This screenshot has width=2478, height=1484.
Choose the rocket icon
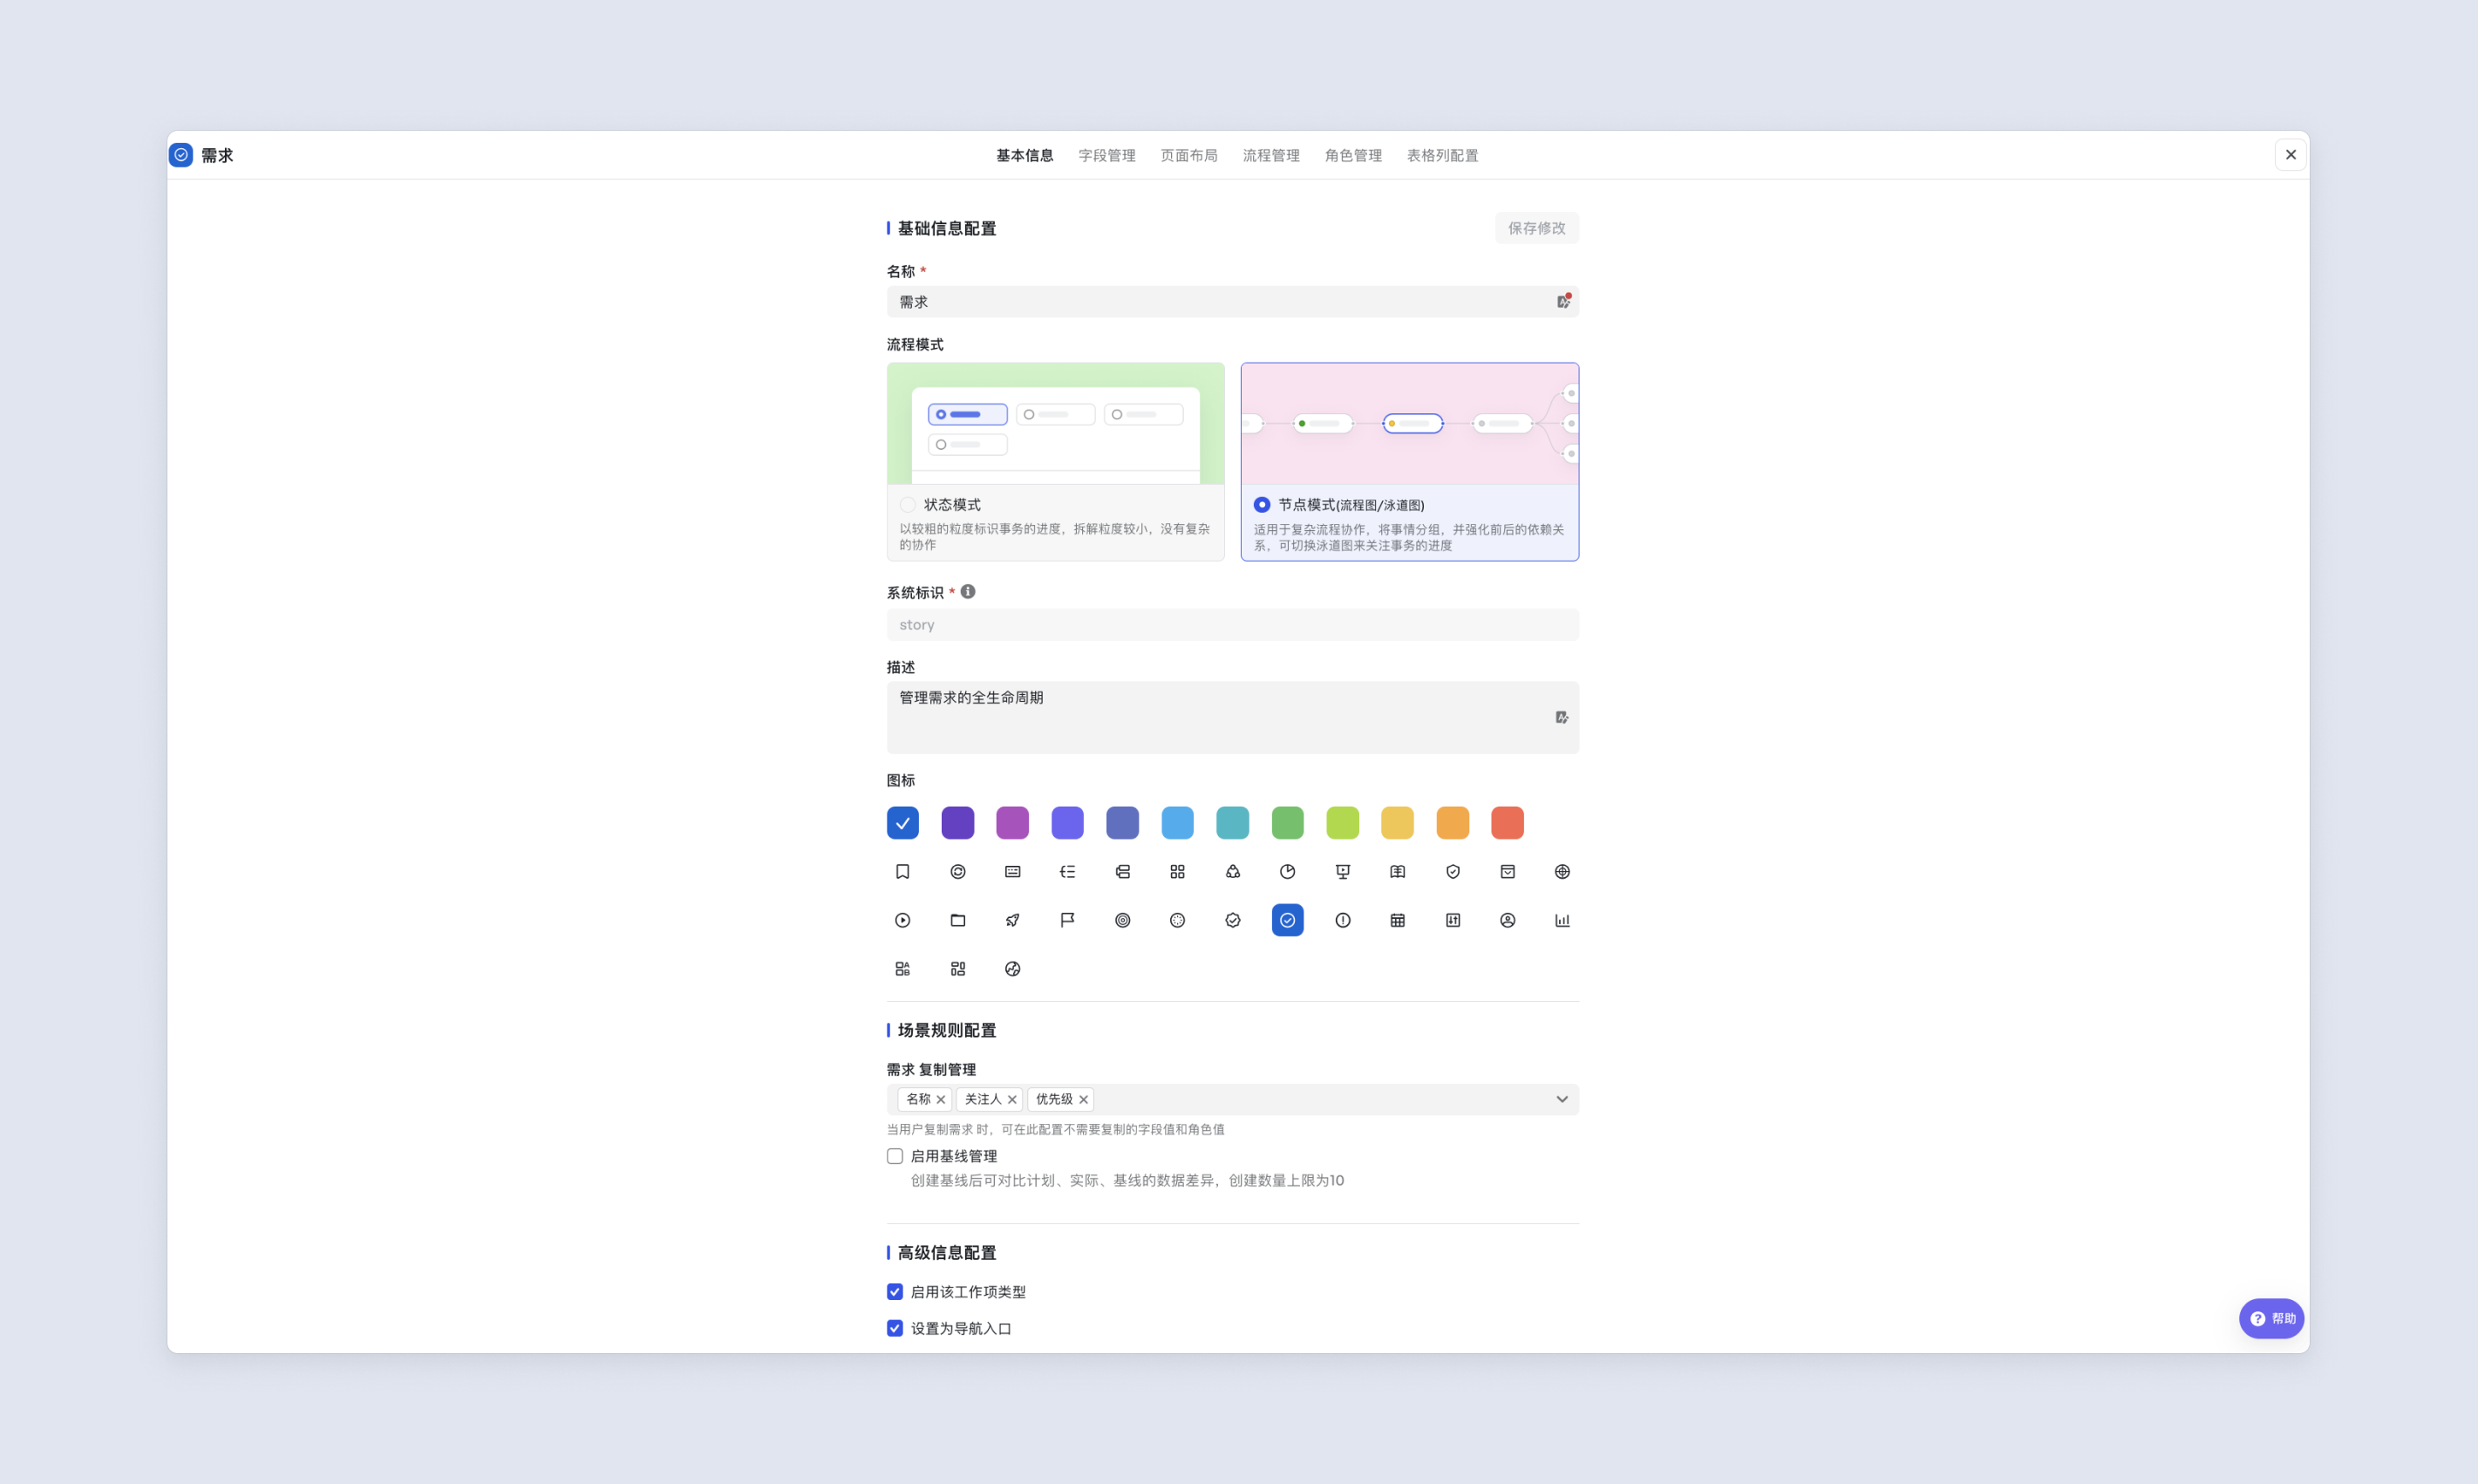(x=1012, y=920)
